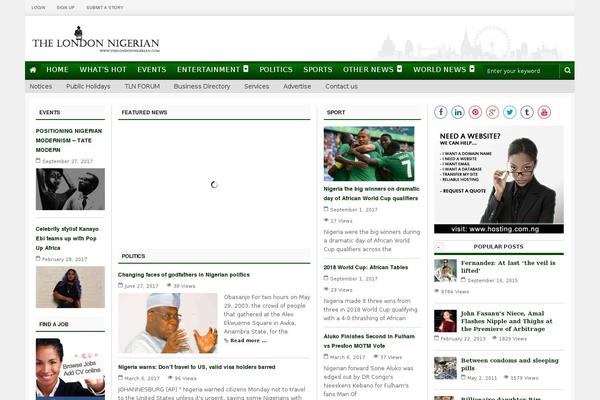Open the WORLD NEWS menu item
The image size is (600, 400).
[439, 70]
